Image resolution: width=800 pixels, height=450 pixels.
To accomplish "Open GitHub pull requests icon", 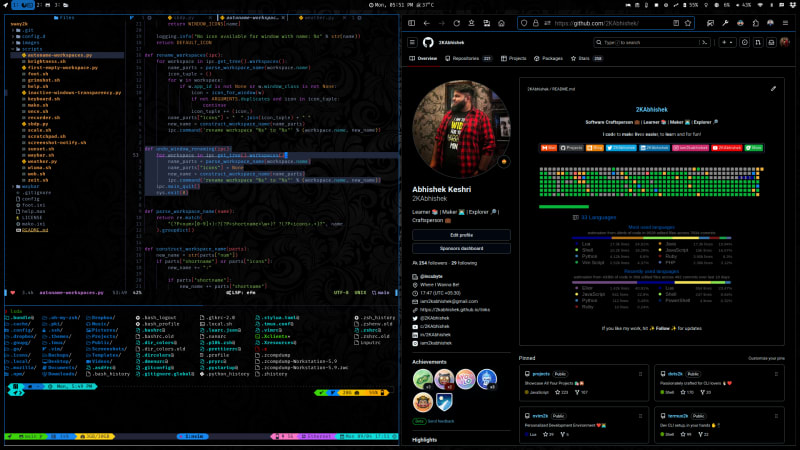I will point(758,42).
